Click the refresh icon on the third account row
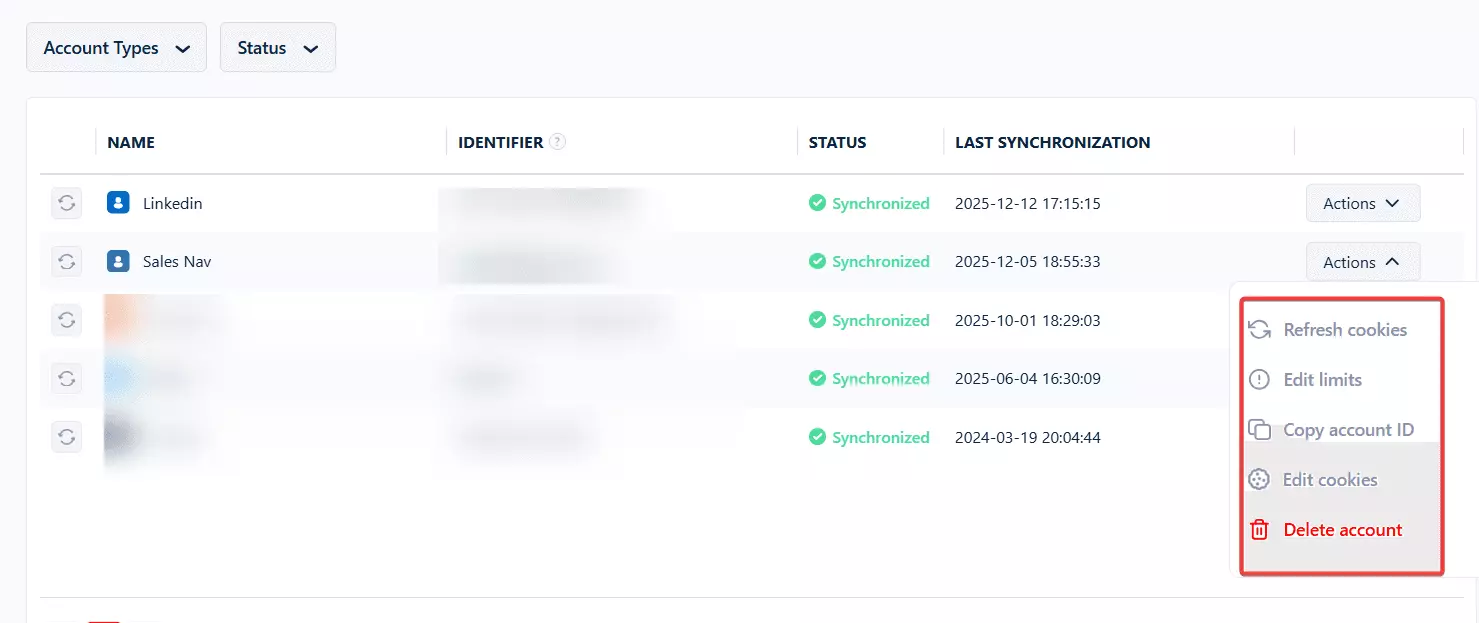 click(66, 320)
